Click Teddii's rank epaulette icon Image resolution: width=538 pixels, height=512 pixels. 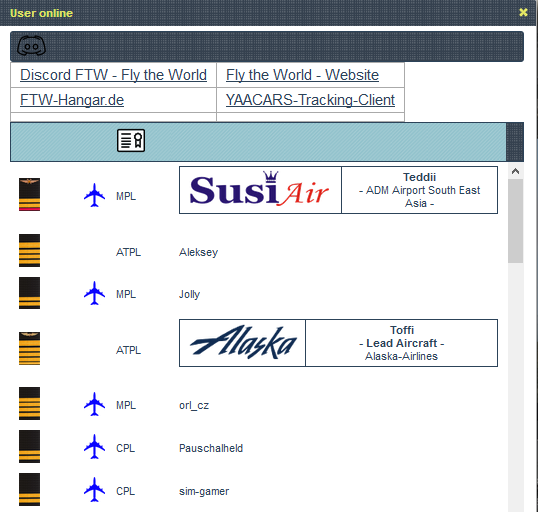[30, 194]
